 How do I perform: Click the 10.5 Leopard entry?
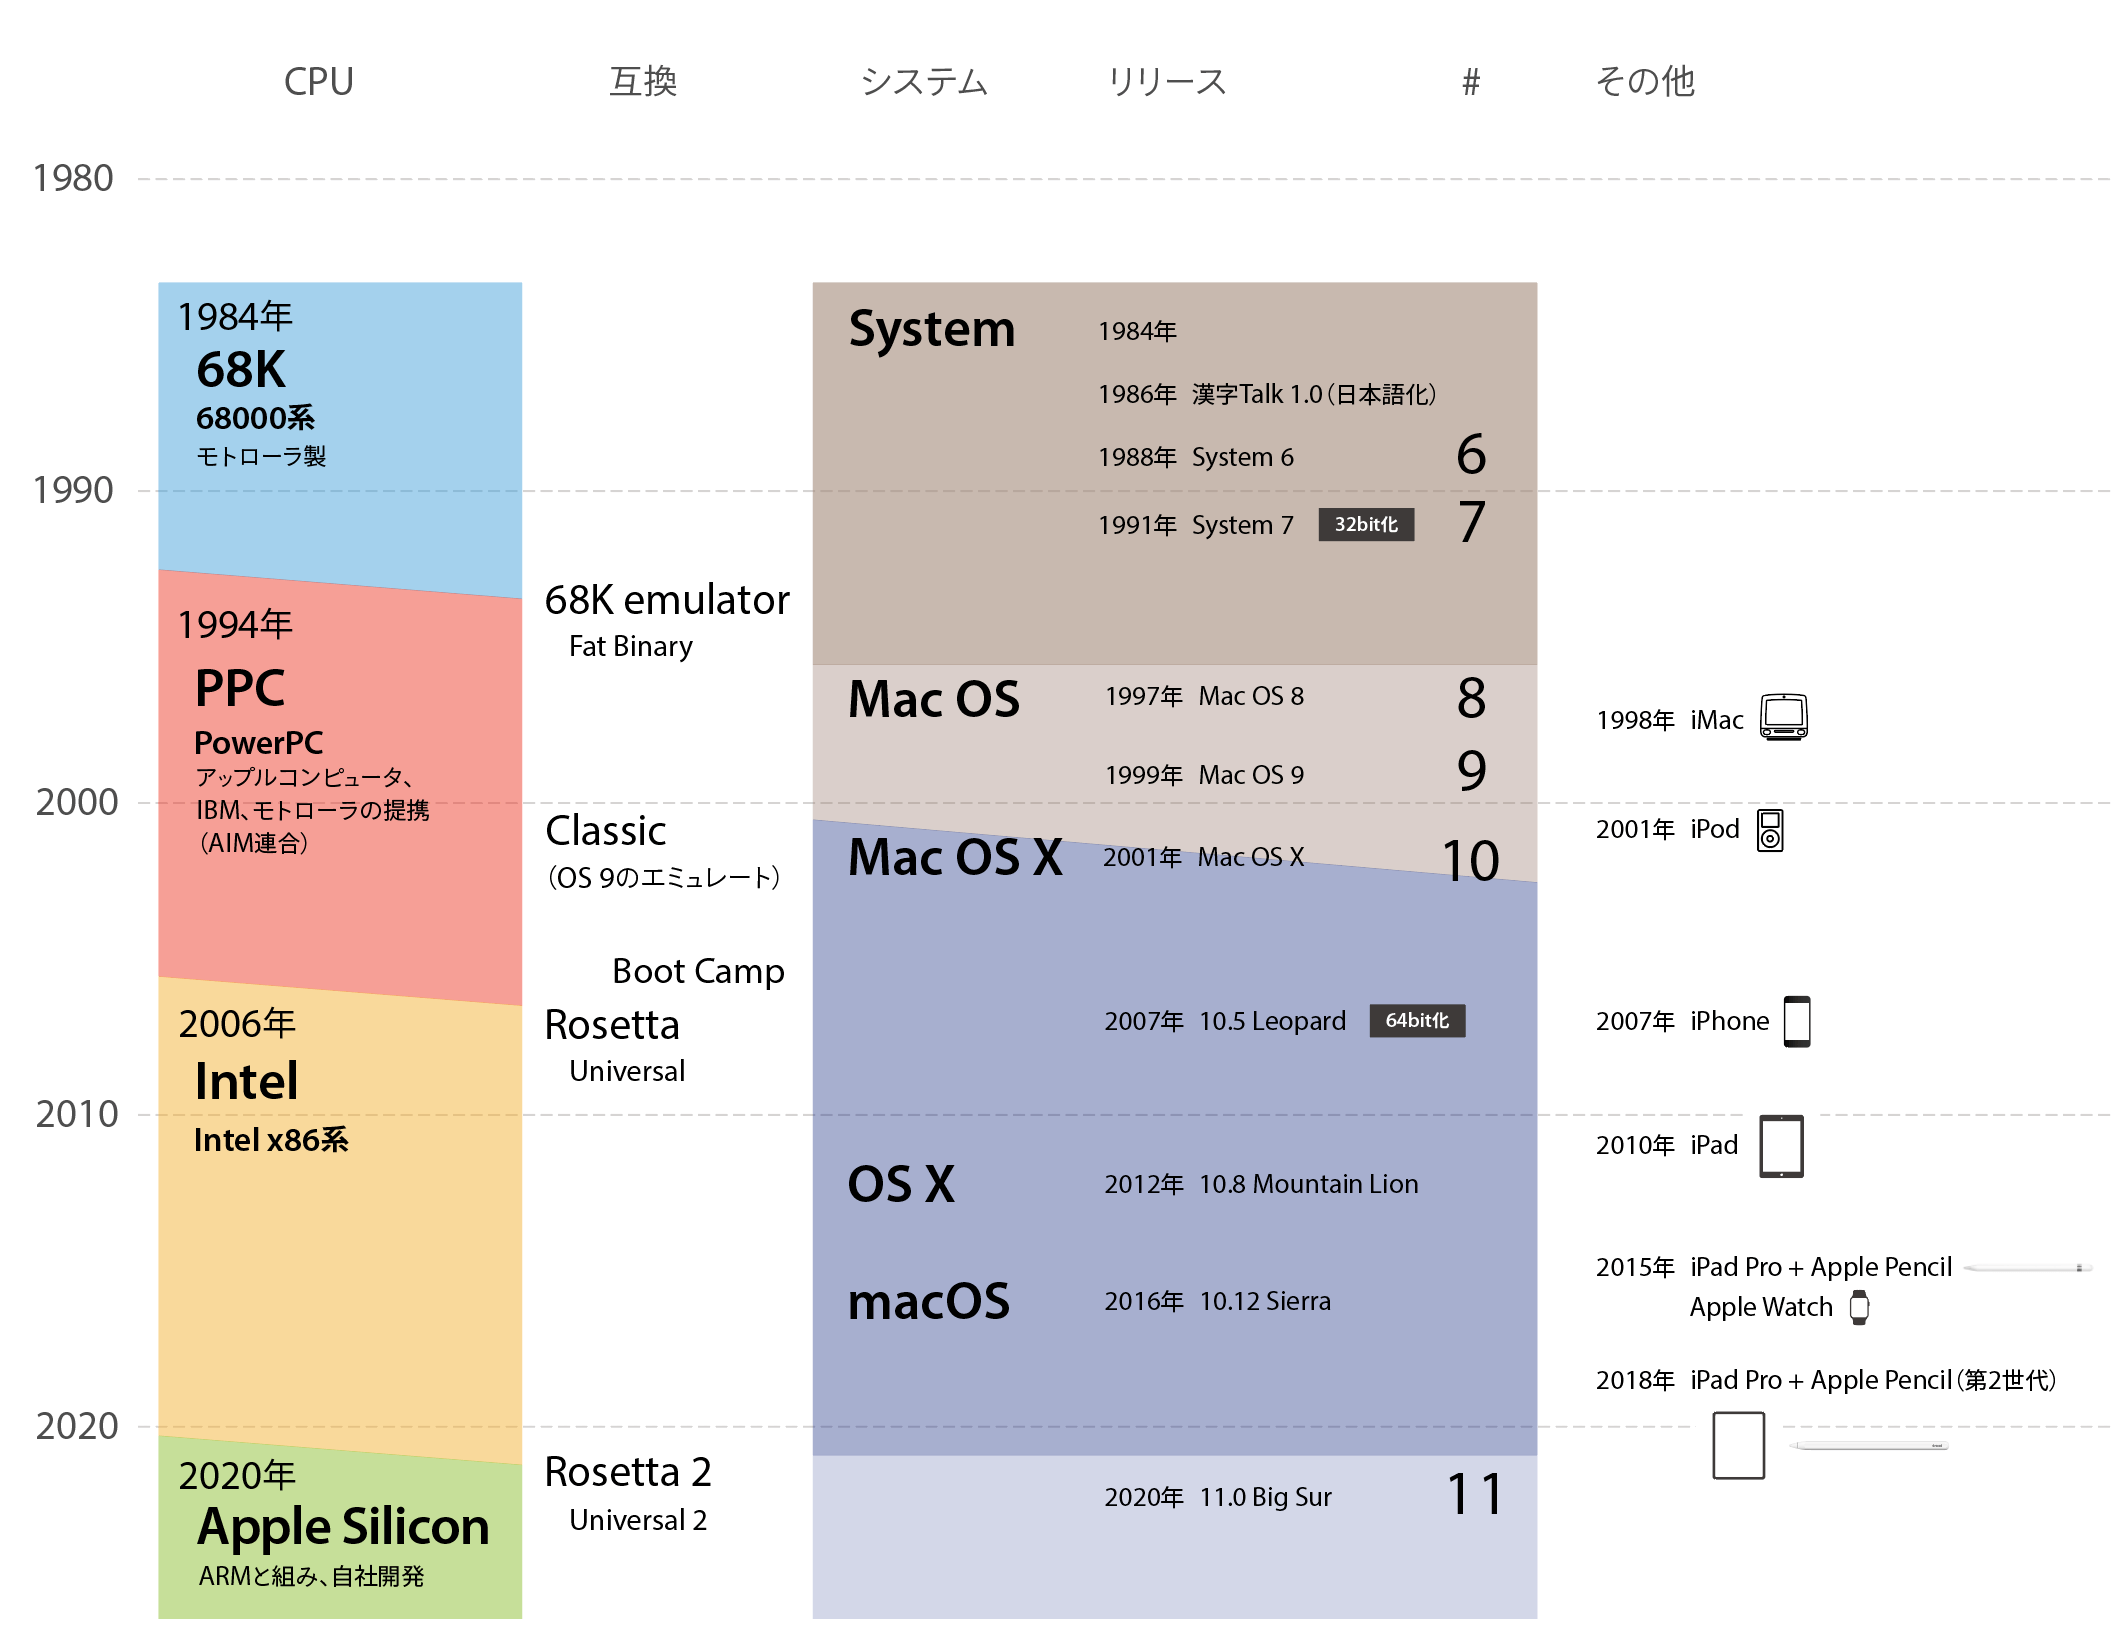1272,1021
